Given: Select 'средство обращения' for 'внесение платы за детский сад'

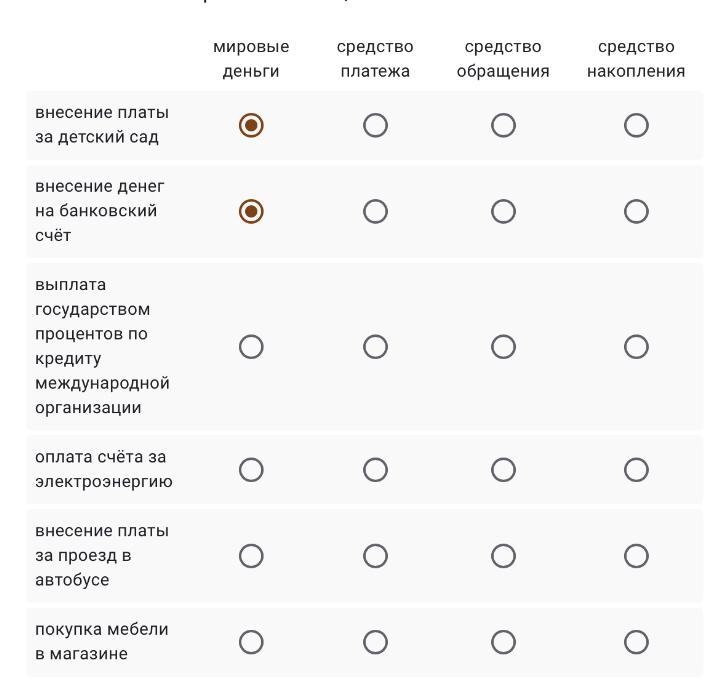Looking at the screenshot, I should (x=503, y=125).
